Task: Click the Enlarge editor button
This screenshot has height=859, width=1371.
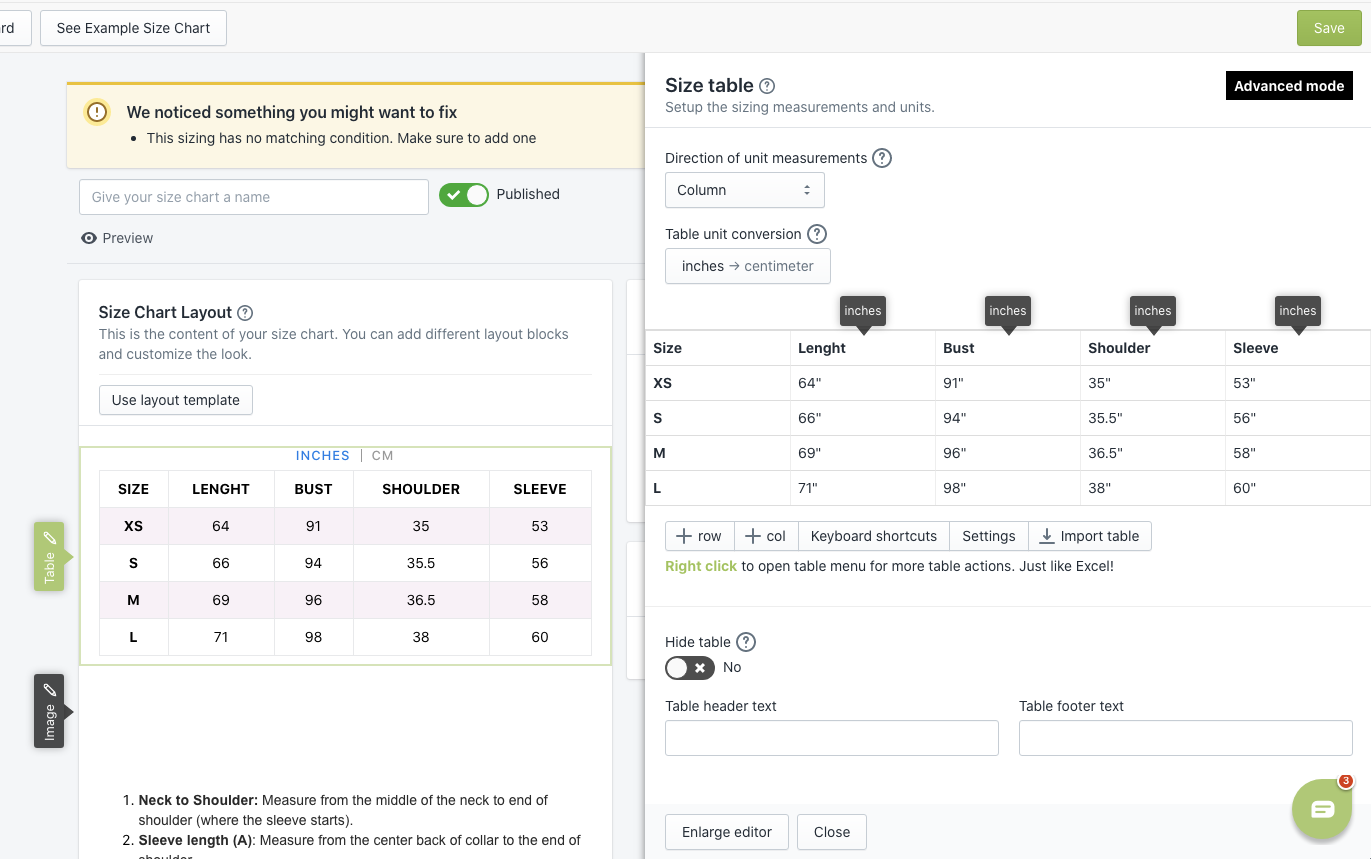Action: 727,832
